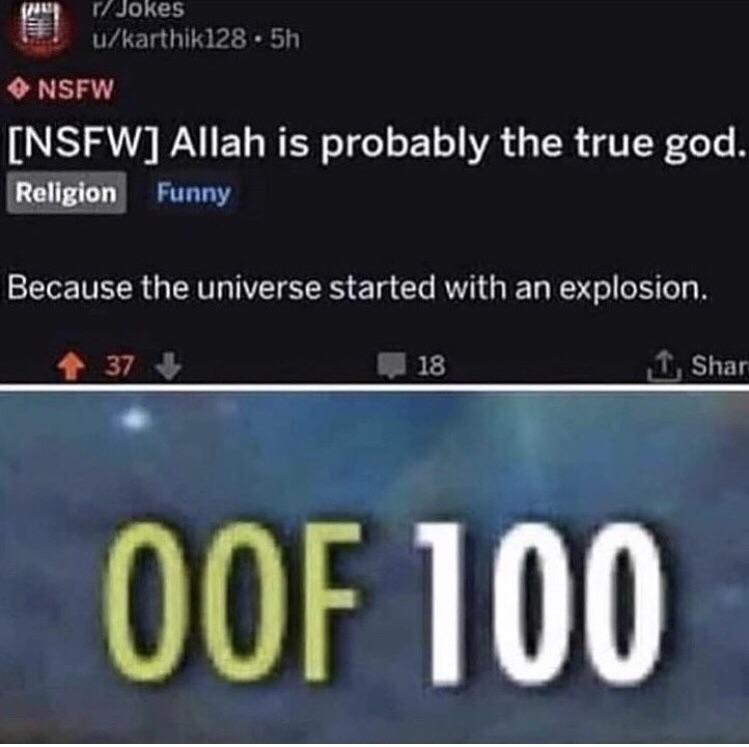Open the post title about Allah
Image resolution: width=749 pixels, height=747 pixels.
pyautogui.click(x=376, y=144)
